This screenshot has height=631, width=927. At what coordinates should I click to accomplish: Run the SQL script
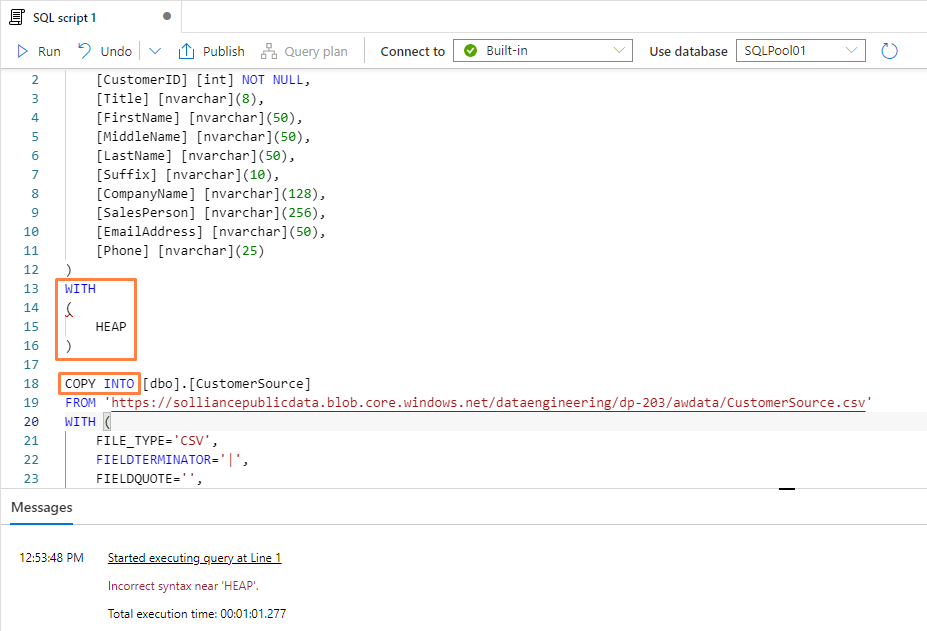tap(39, 51)
